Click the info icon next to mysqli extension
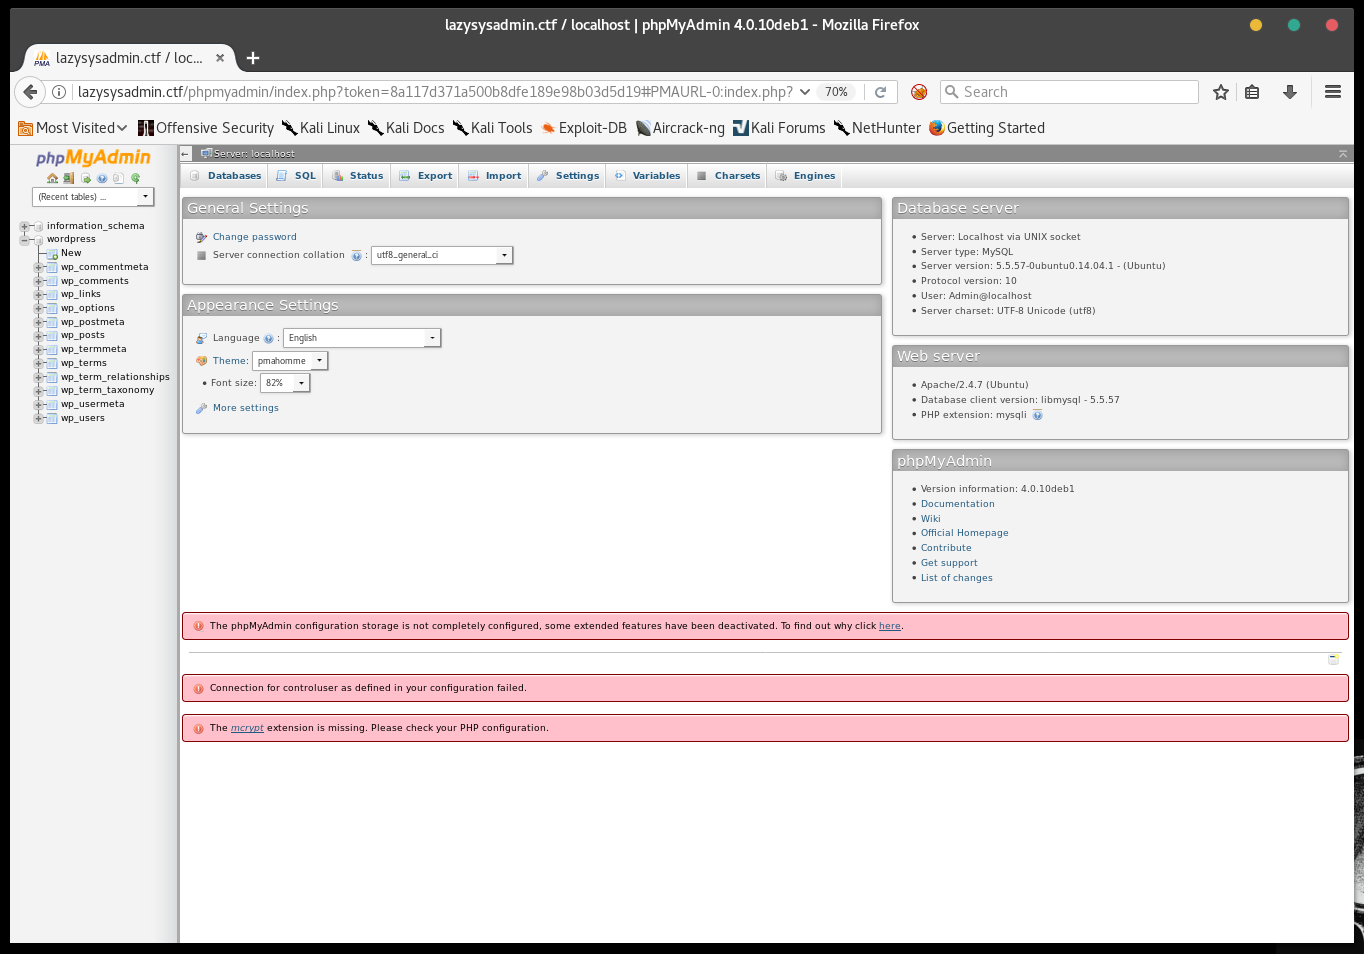This screenshot has width=1364, height=954. pyautogui.click(x=1038, y=415)
